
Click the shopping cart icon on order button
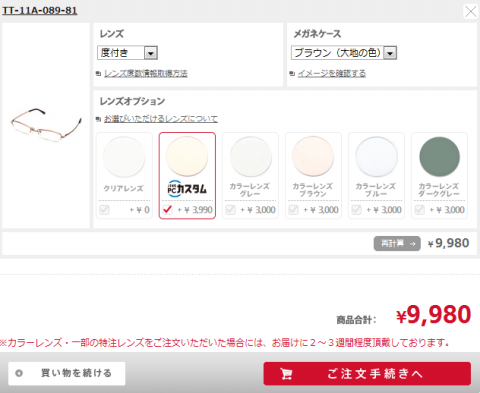pyautogui.click(x=286, y=374)
